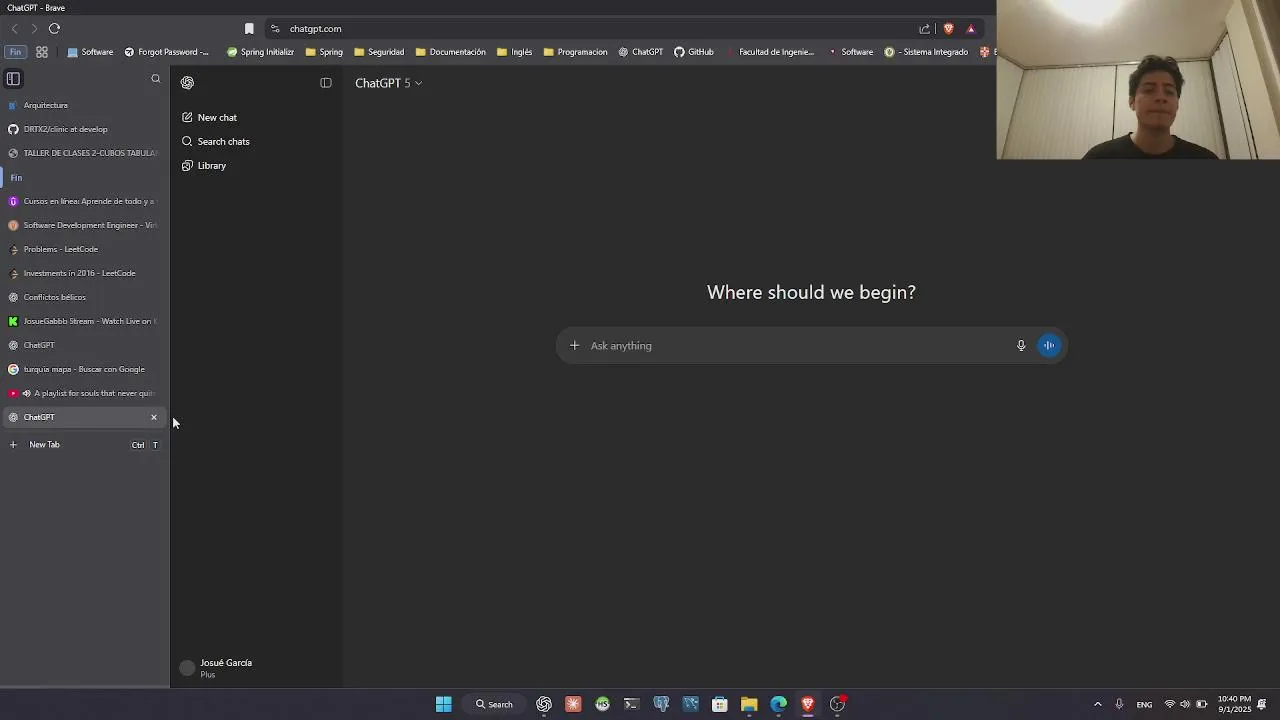Open a New Tab from the vertical tab list
Screen dimensions: 1280x720
pos(84,445)
